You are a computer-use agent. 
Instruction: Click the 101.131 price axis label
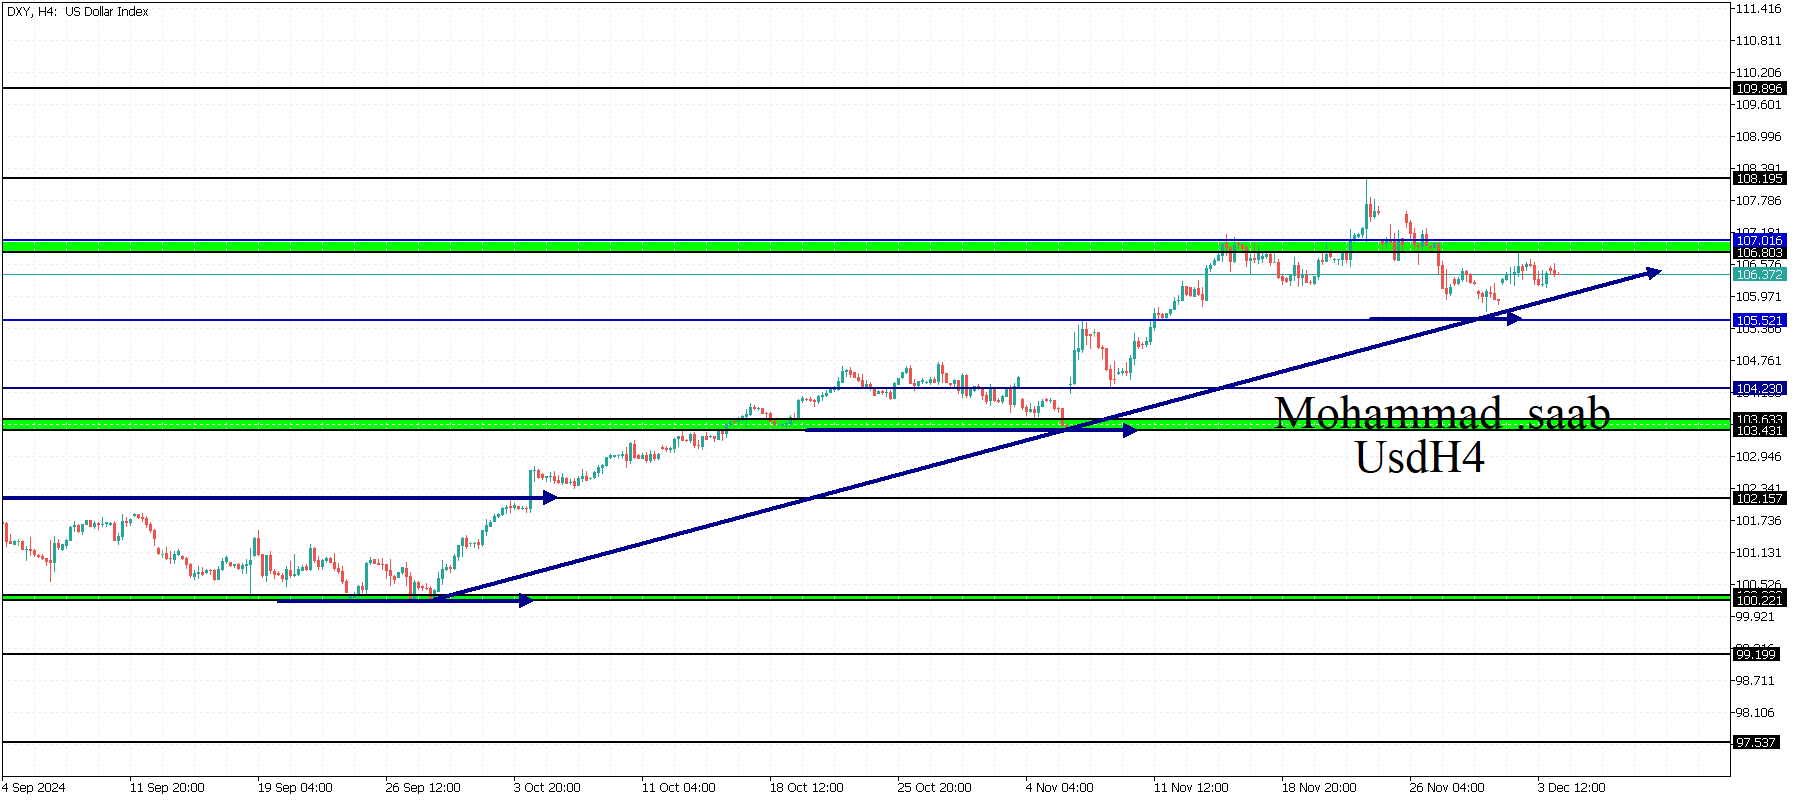point(1759,553)
